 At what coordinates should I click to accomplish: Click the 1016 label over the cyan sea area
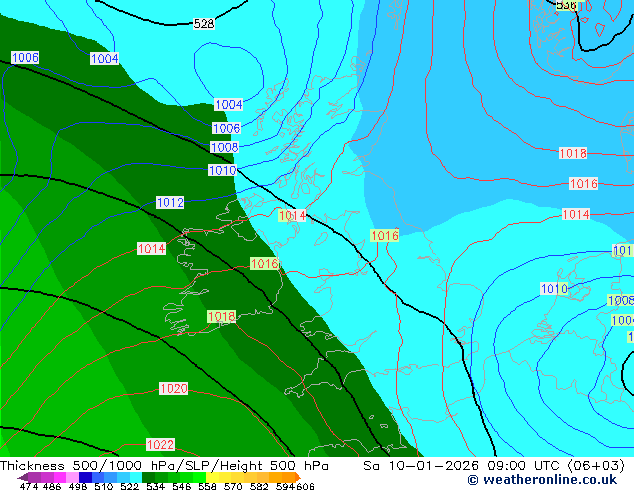tap(385, 235)
